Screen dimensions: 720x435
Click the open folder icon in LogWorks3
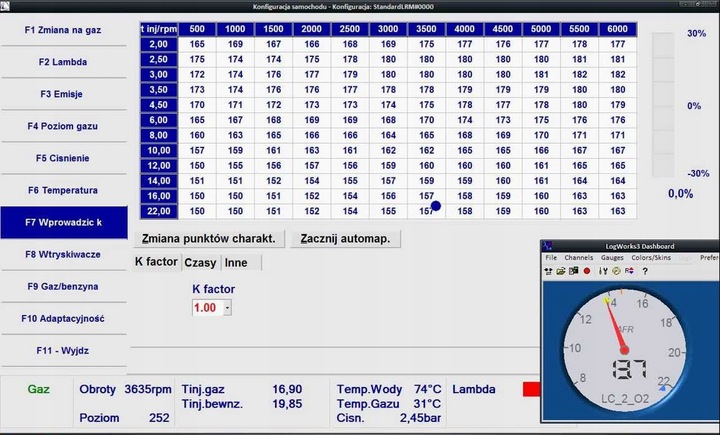click(x=561, y=271)
